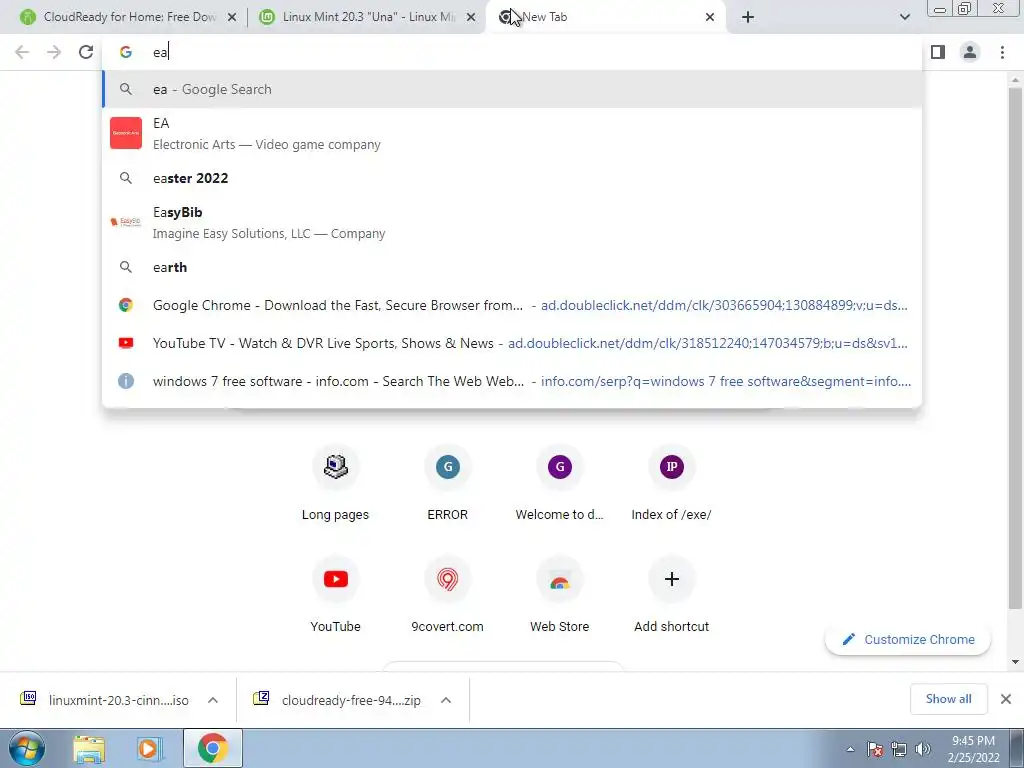Choose the EasyBib suggestion

click(x=512, y=223)
